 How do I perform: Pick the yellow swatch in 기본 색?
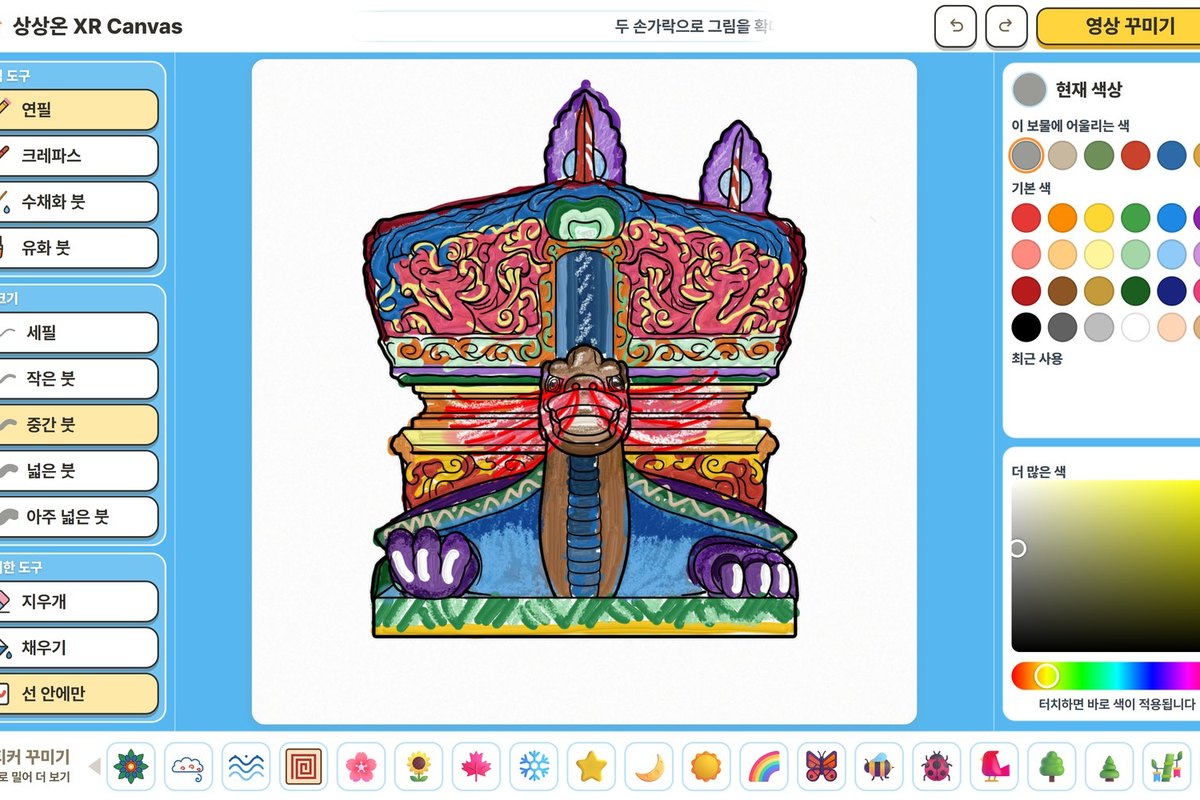(1099, 218)
